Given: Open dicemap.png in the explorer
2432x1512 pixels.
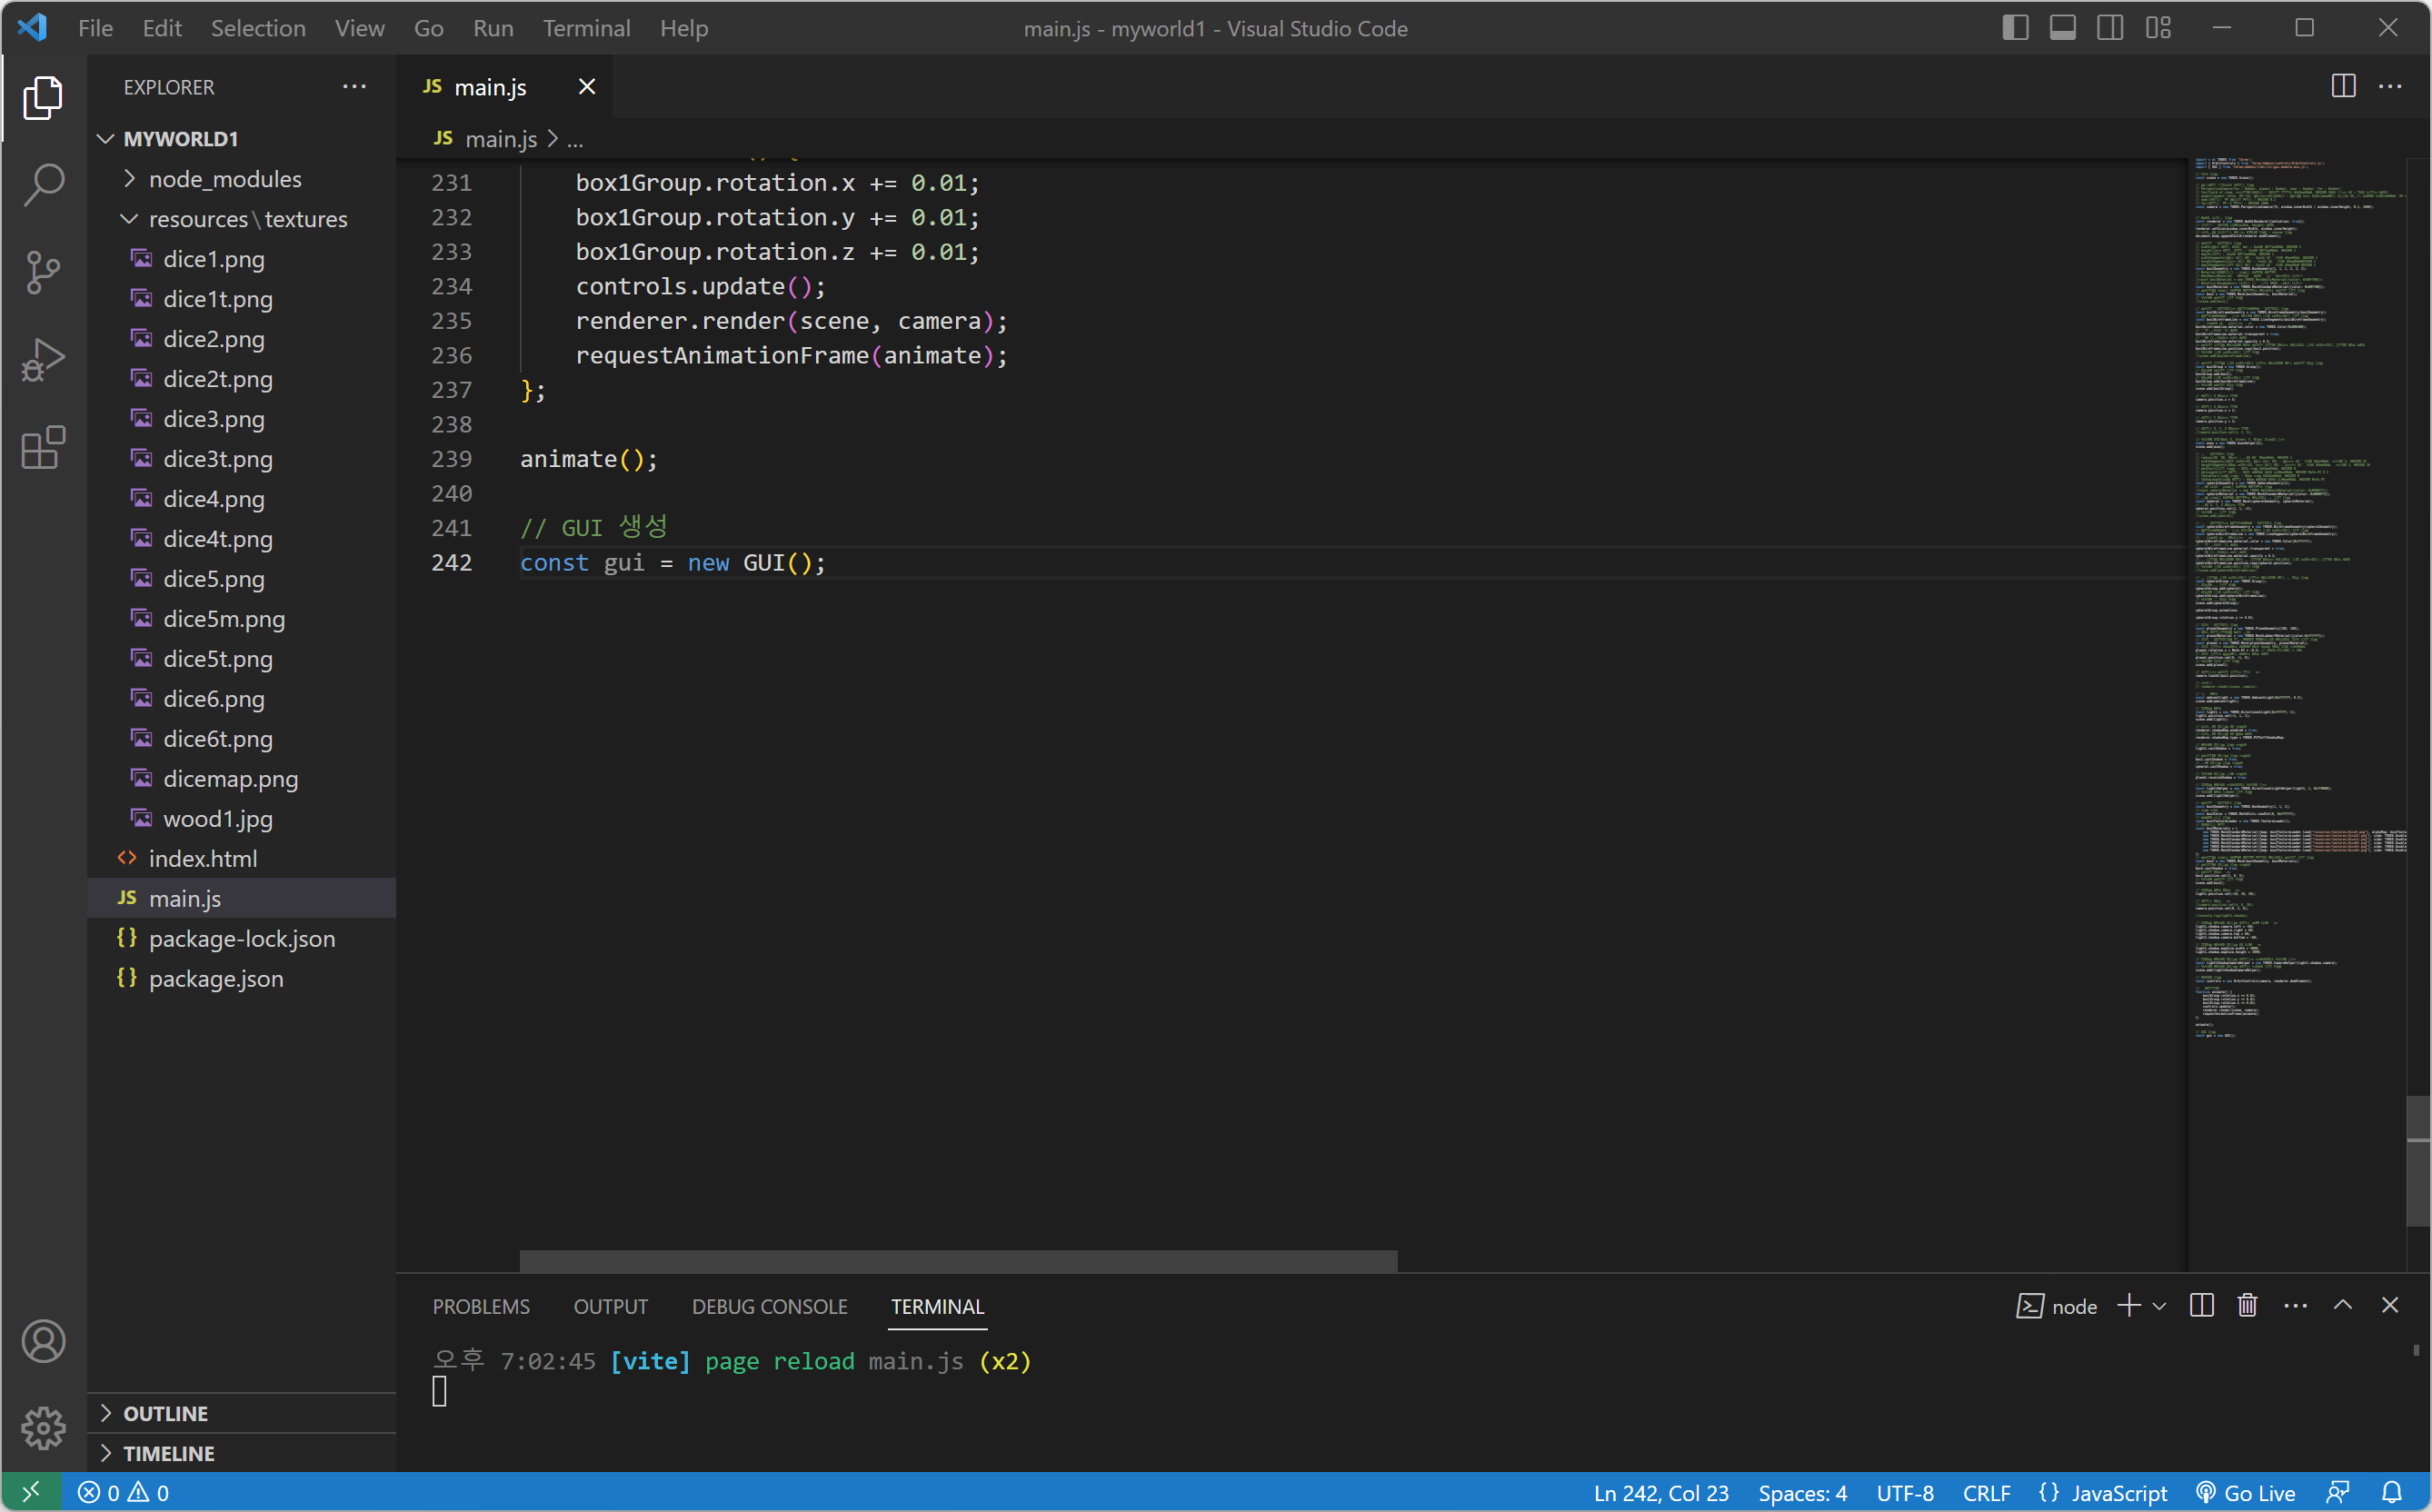Looking at the screenshot, I should pyautogui.click(x=230, y=779).
